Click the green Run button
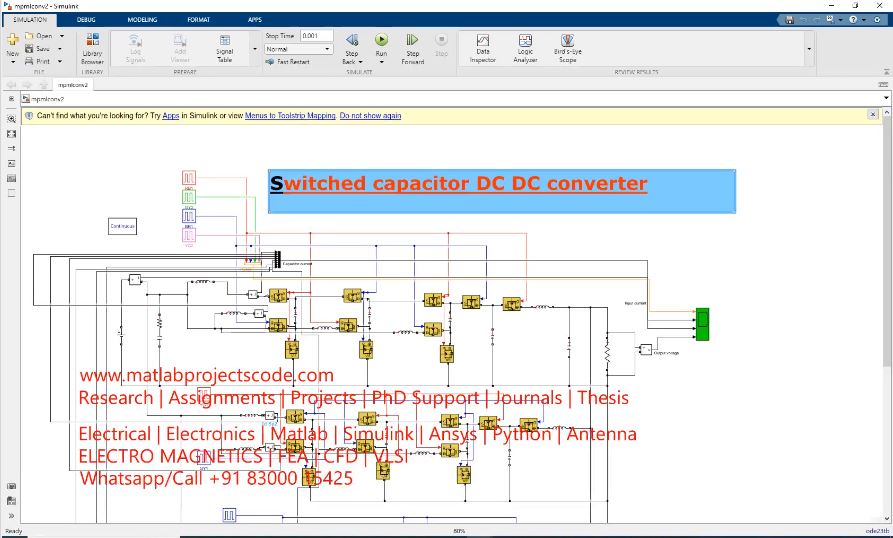Screen dimensions: 893x538 (382, 40)
